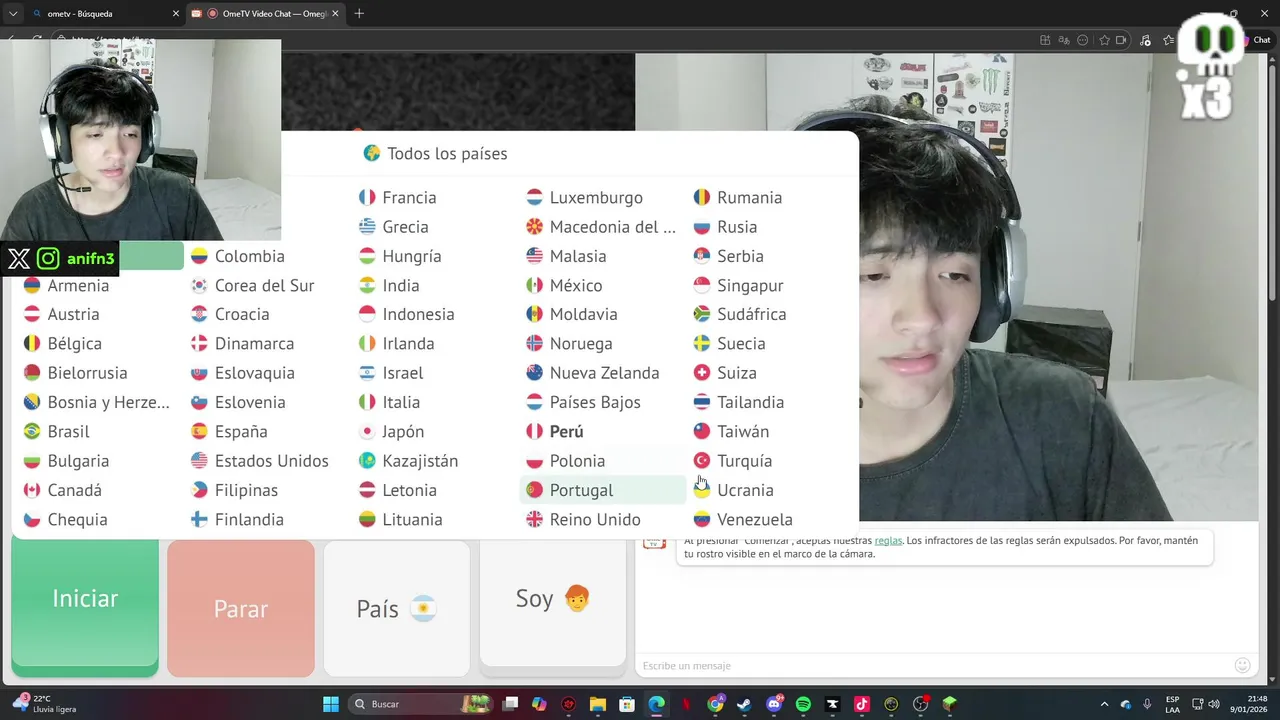The image size is (1280, 720).
Task: Click the taskbar Buscar search box
Action: point(422,704)
